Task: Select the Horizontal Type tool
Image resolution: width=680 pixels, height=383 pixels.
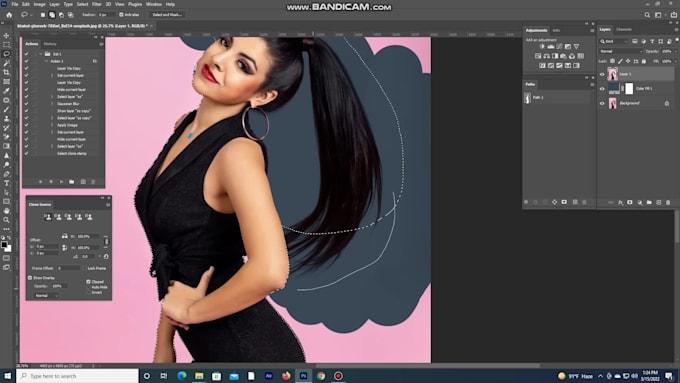Action: [x=6, y=183]
